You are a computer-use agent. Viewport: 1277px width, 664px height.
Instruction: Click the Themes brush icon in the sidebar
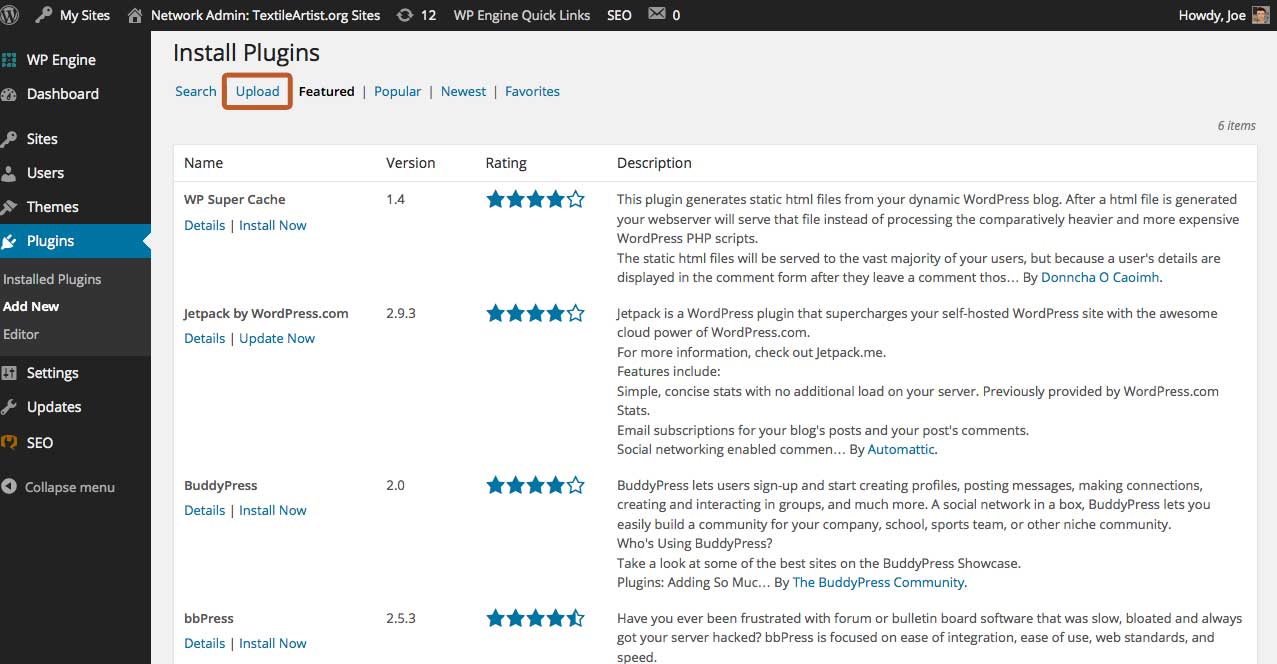[x=10, y=207]
